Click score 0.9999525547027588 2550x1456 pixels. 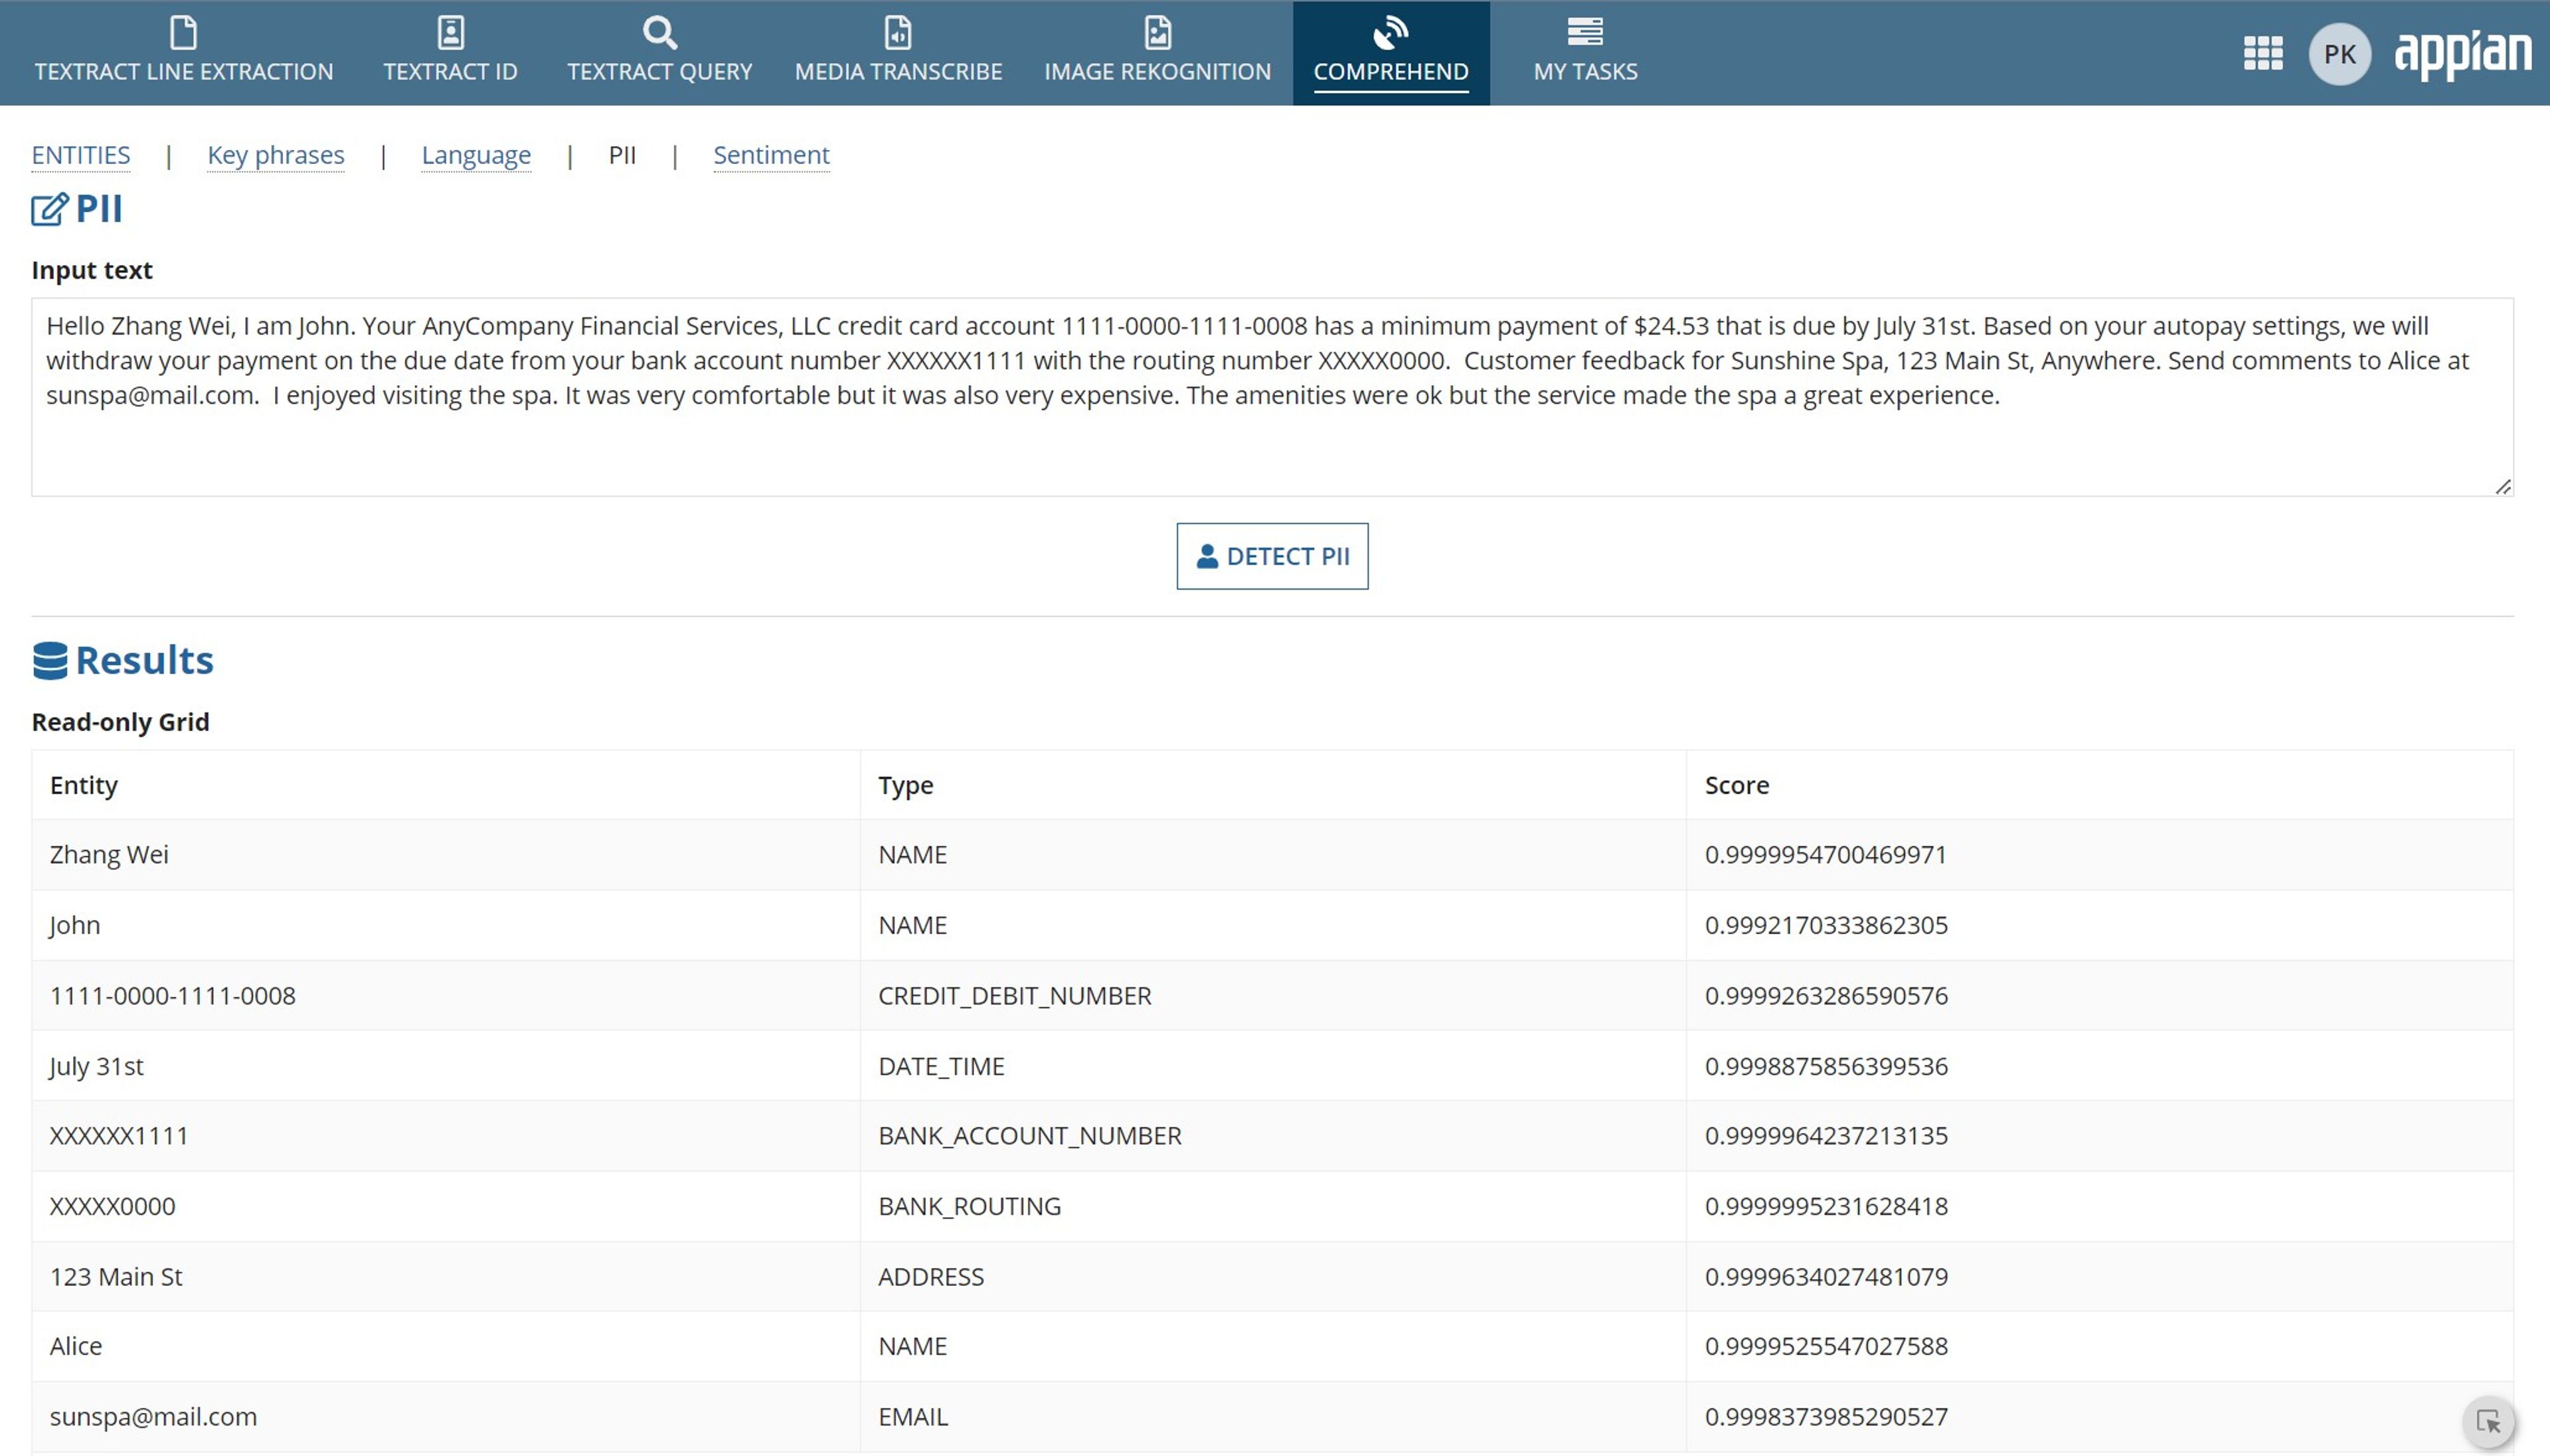point(1826,1346)
